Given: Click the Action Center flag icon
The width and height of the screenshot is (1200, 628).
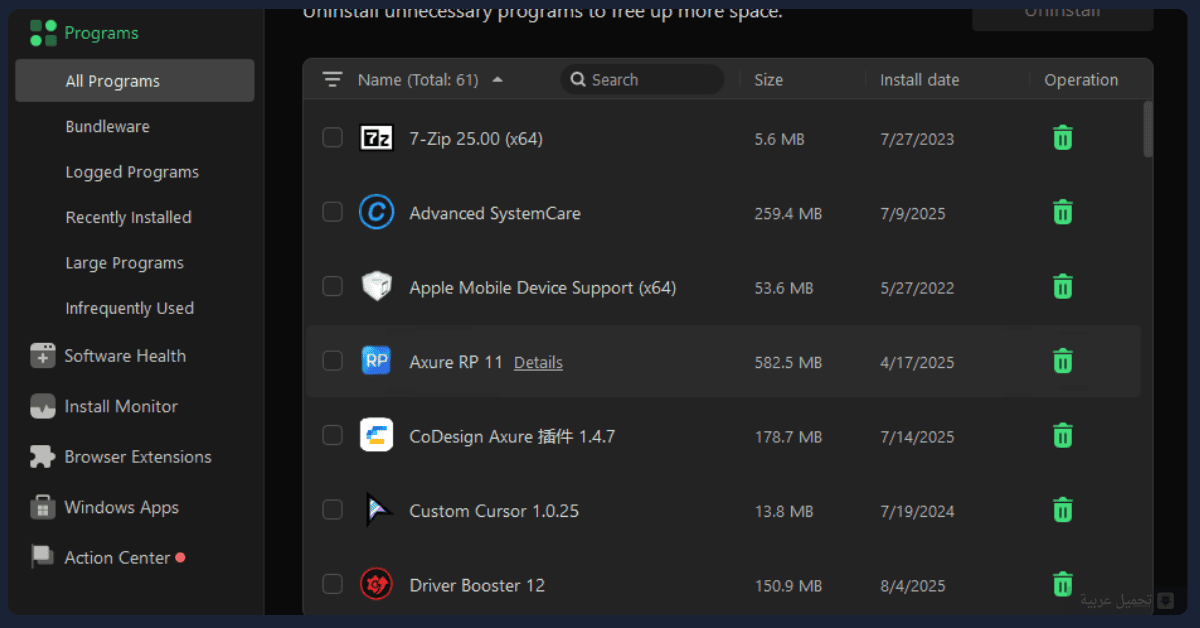Looking at the screenshot, I should [x=43, y=558].
